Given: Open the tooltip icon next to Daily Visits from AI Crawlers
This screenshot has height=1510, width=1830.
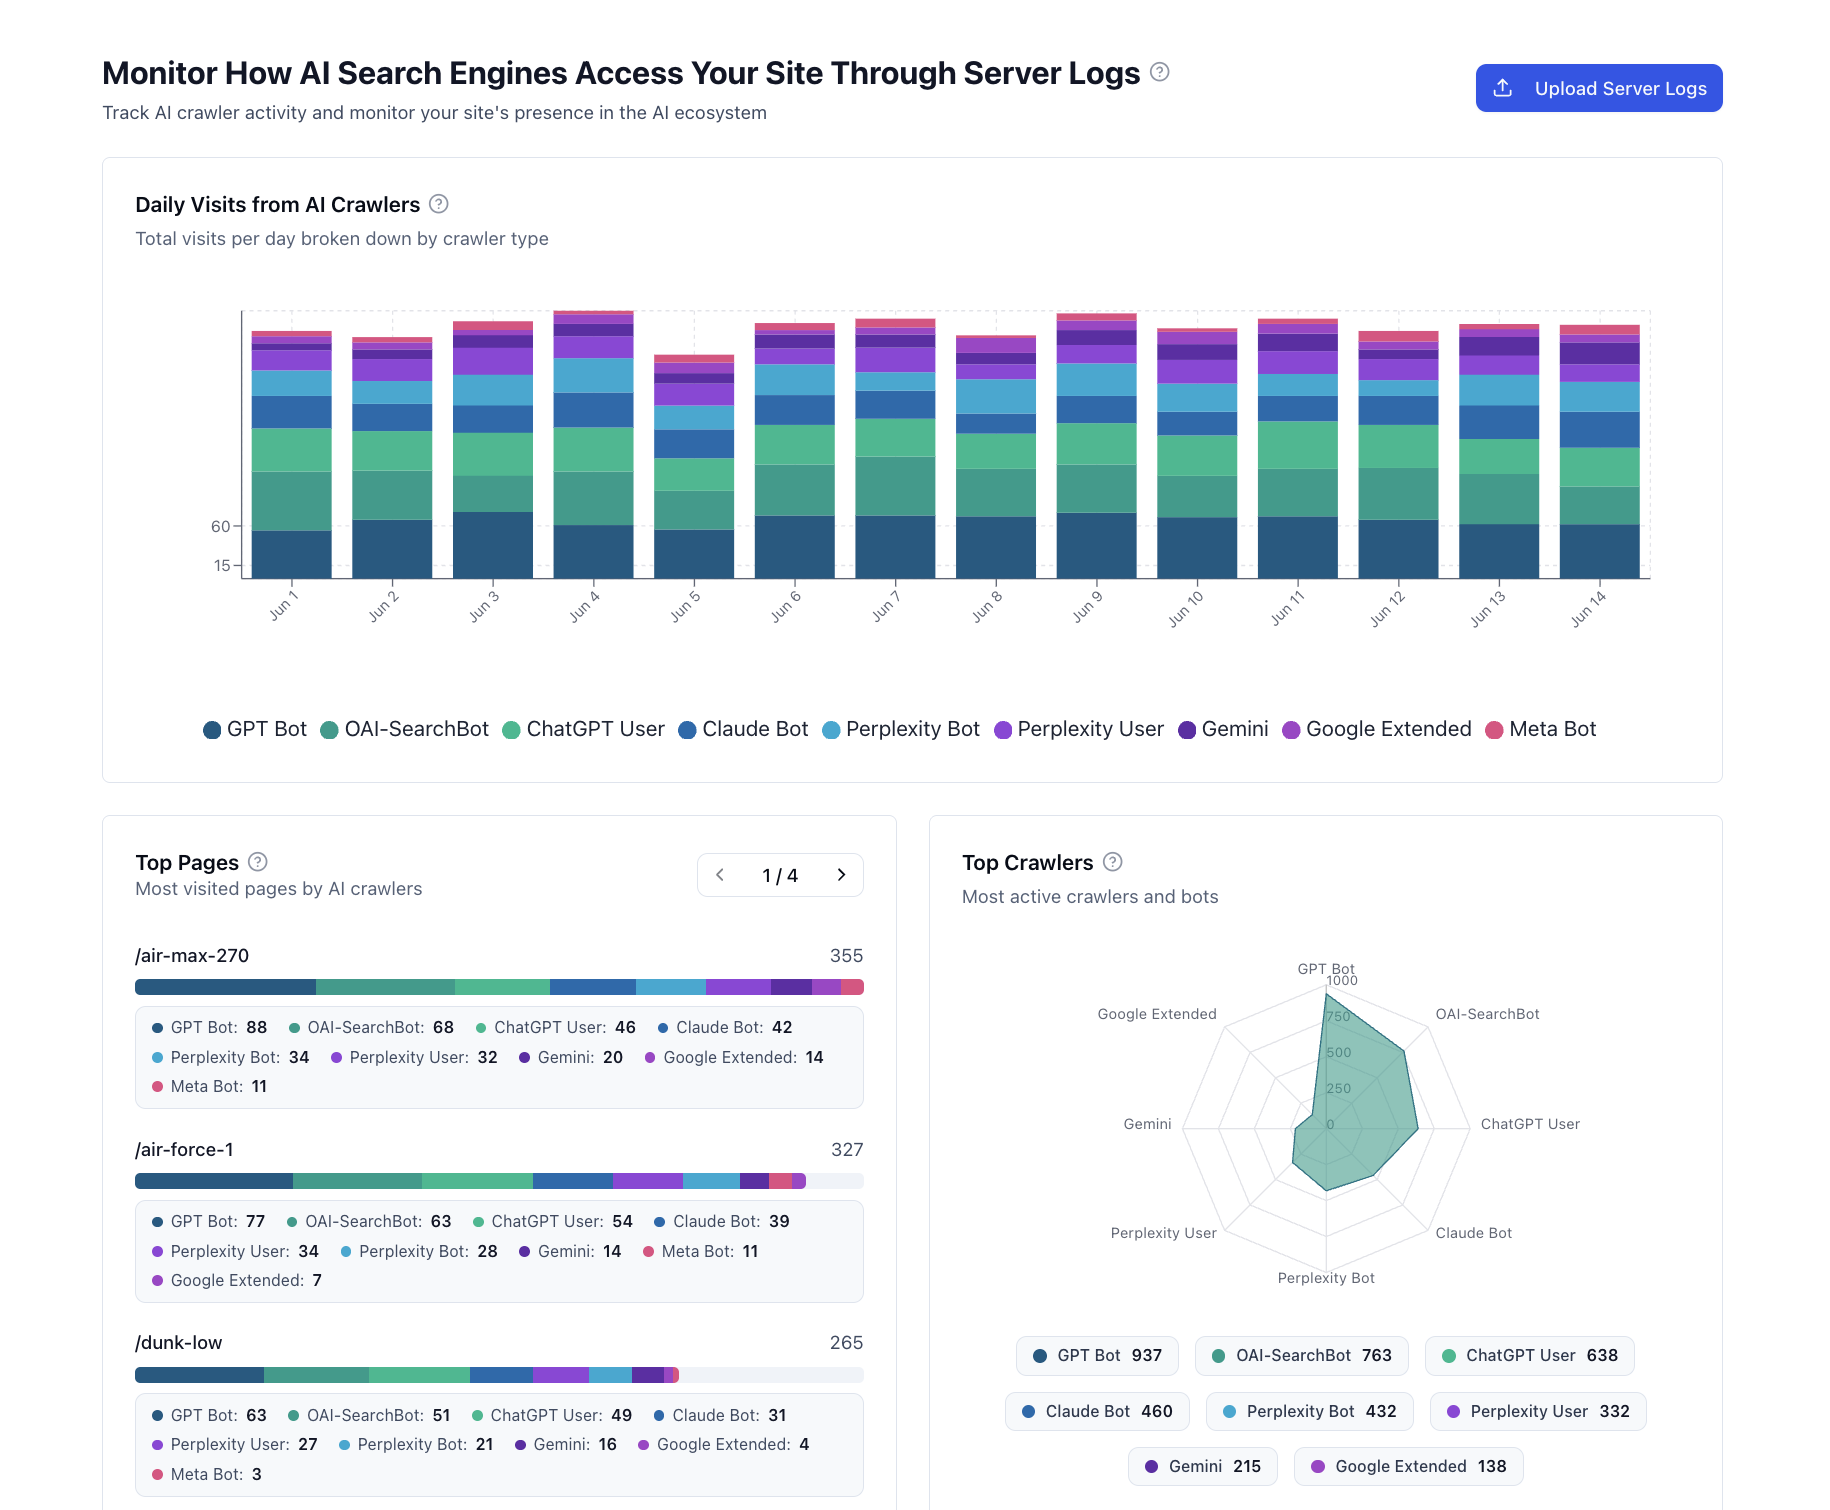Looking at the screenshot, I should pos(438,203).
